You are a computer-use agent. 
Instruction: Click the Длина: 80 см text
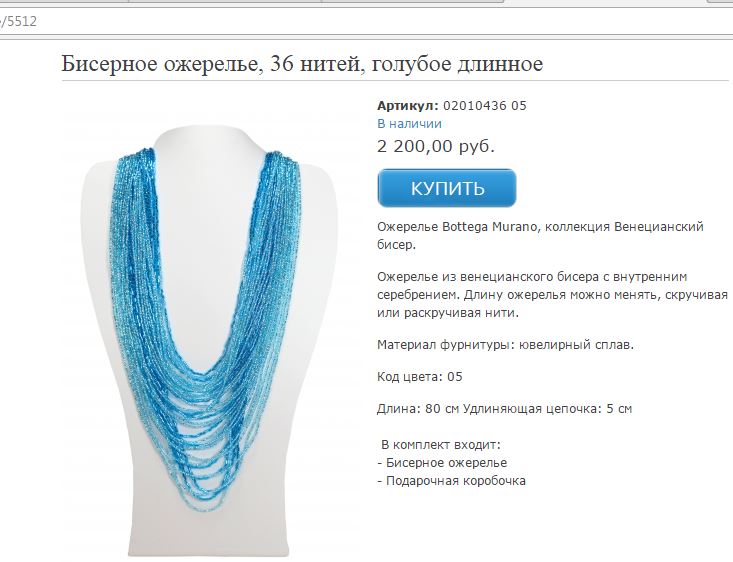[418, 409]
